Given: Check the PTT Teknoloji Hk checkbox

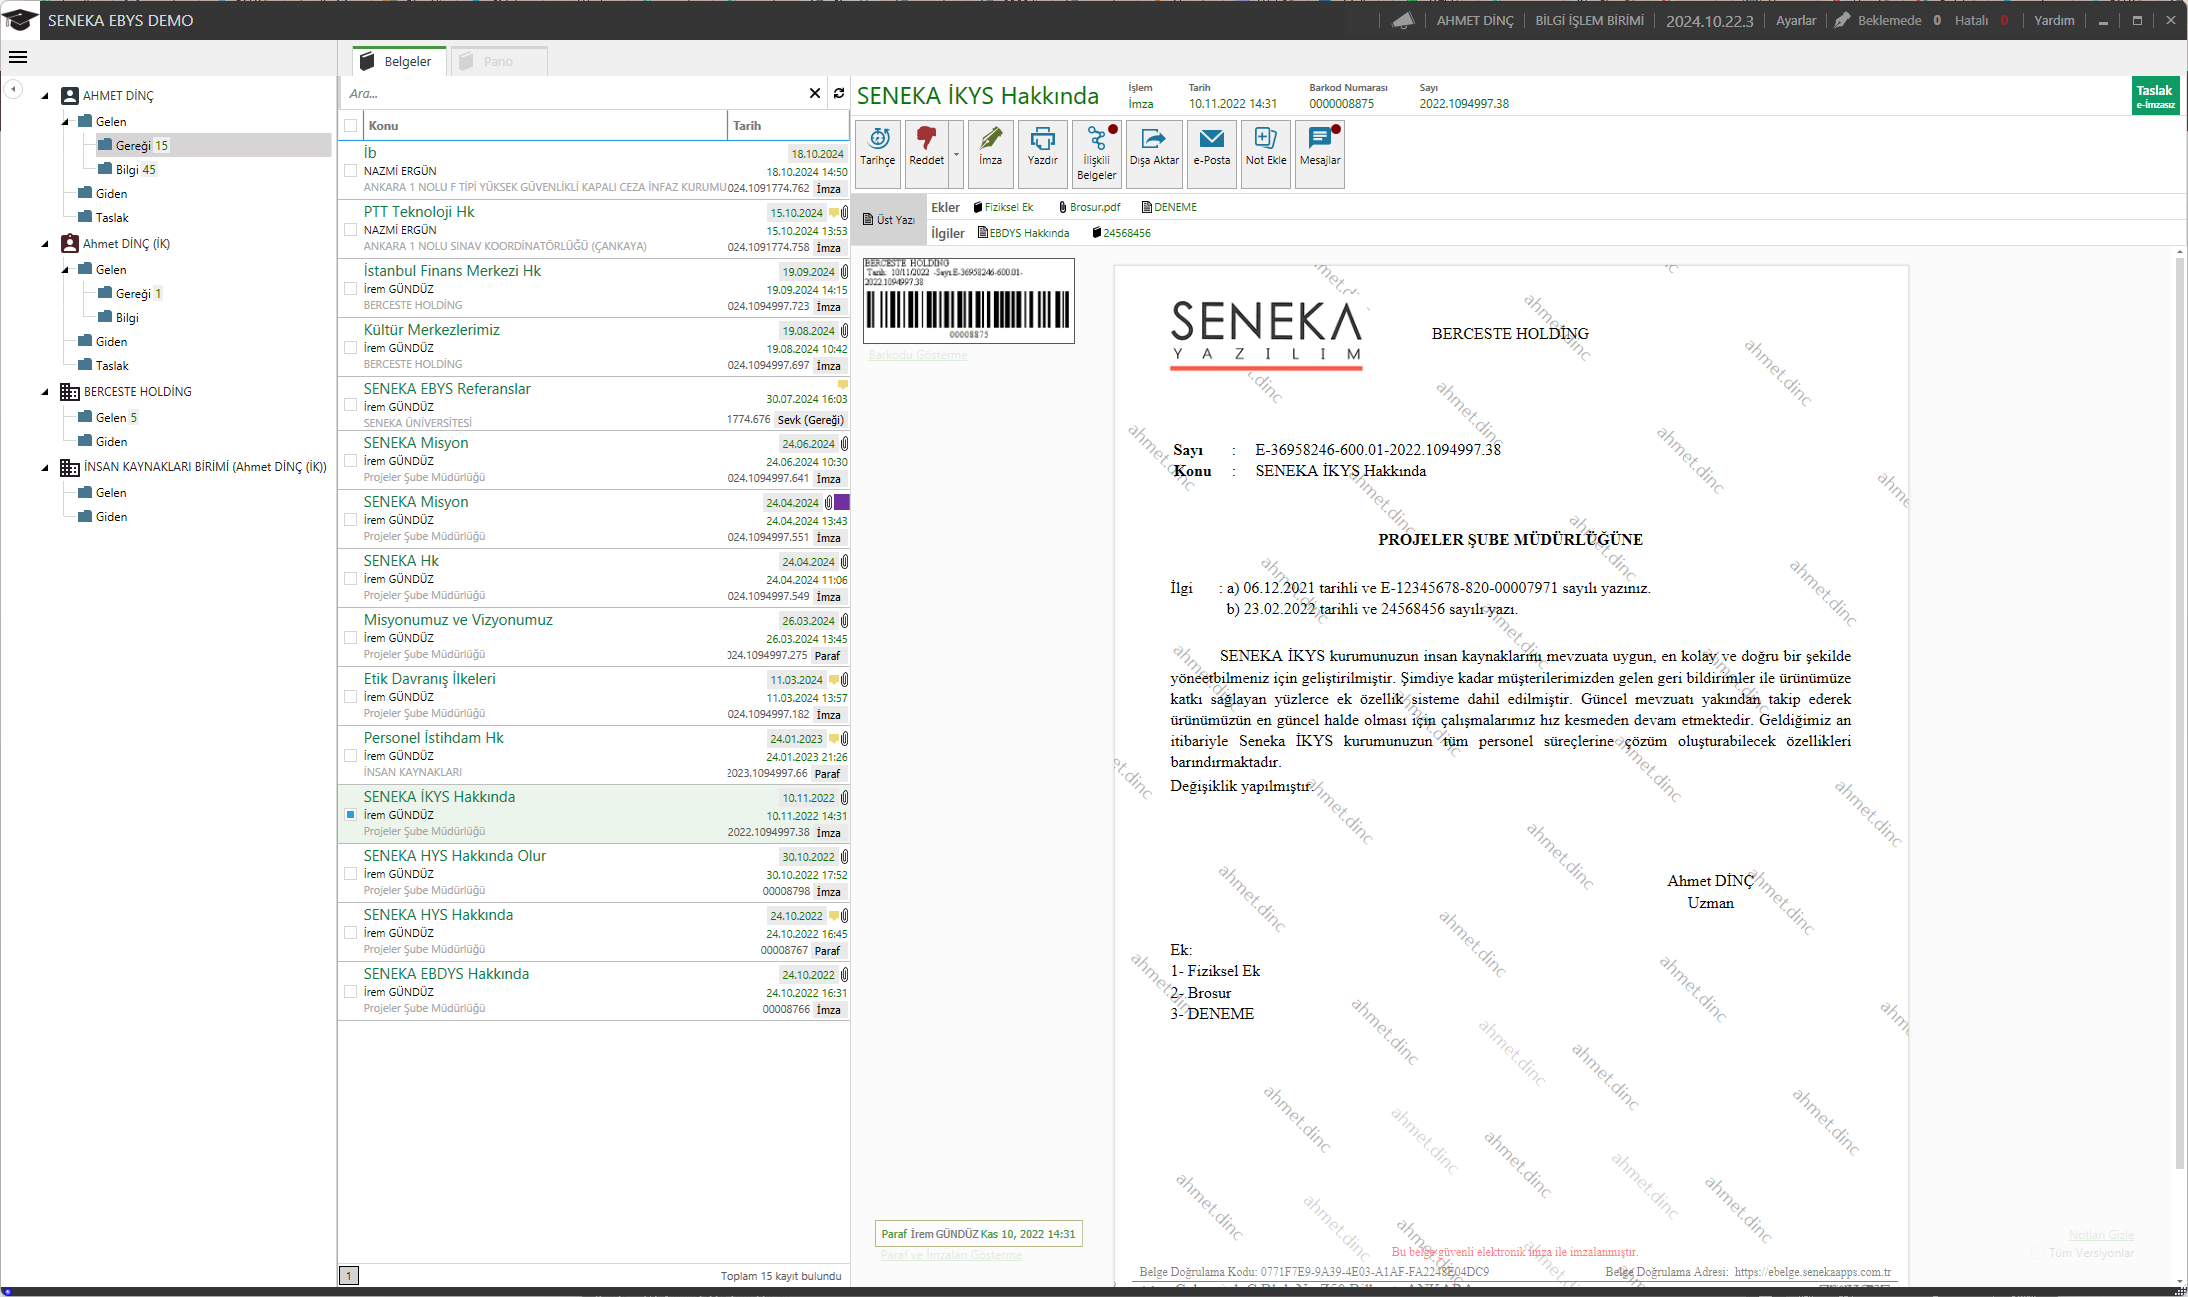Looking at the screenshot, I should 350,230.
